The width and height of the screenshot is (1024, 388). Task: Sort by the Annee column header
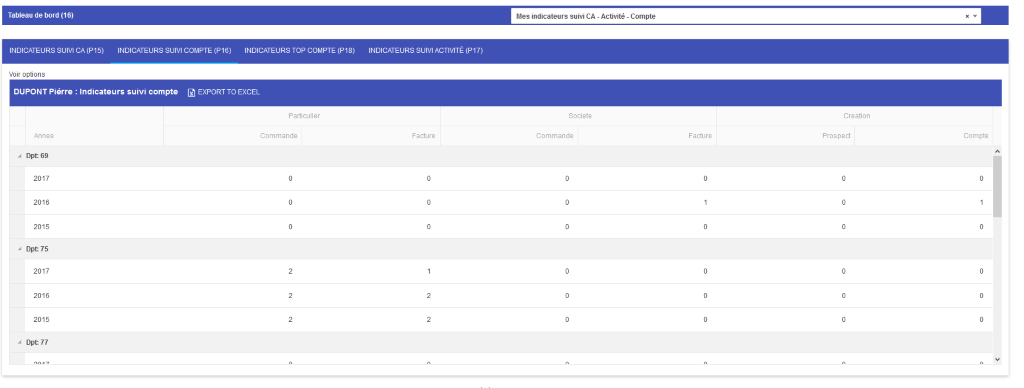pyautogui.click(x=44, y=136)
